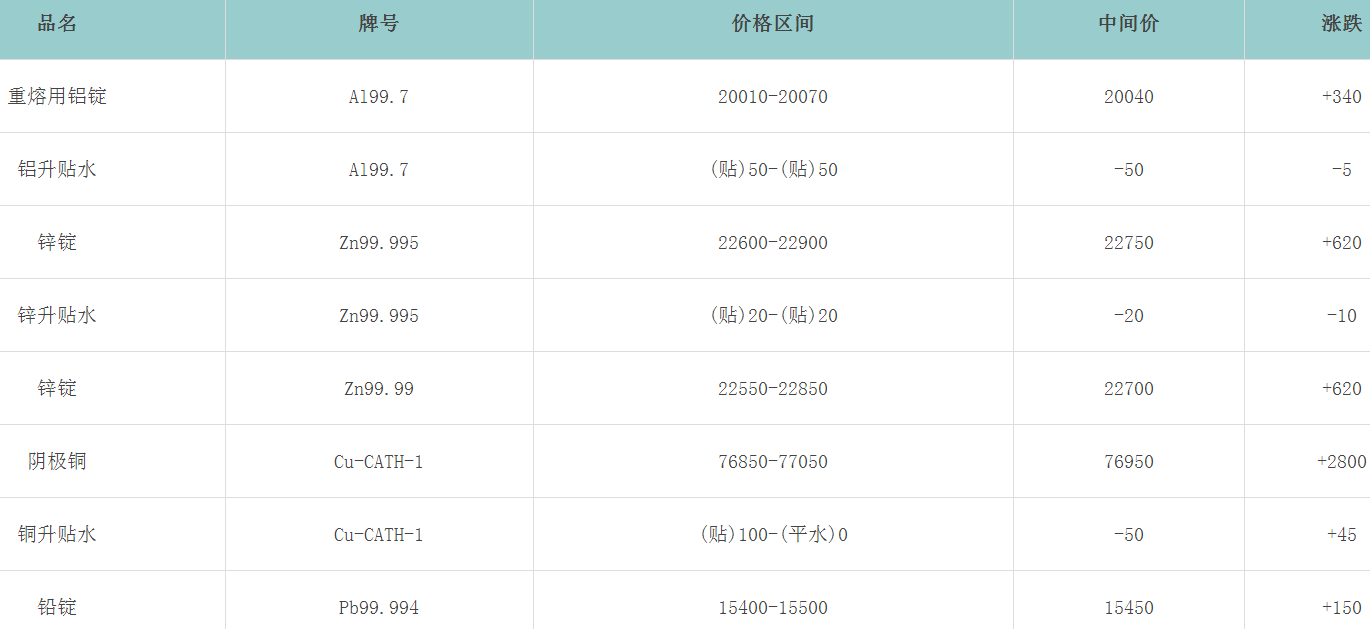This screenshot has width=1370, height=629.
Task: Click the 22600-22900 price range cell
Action: 772,243
